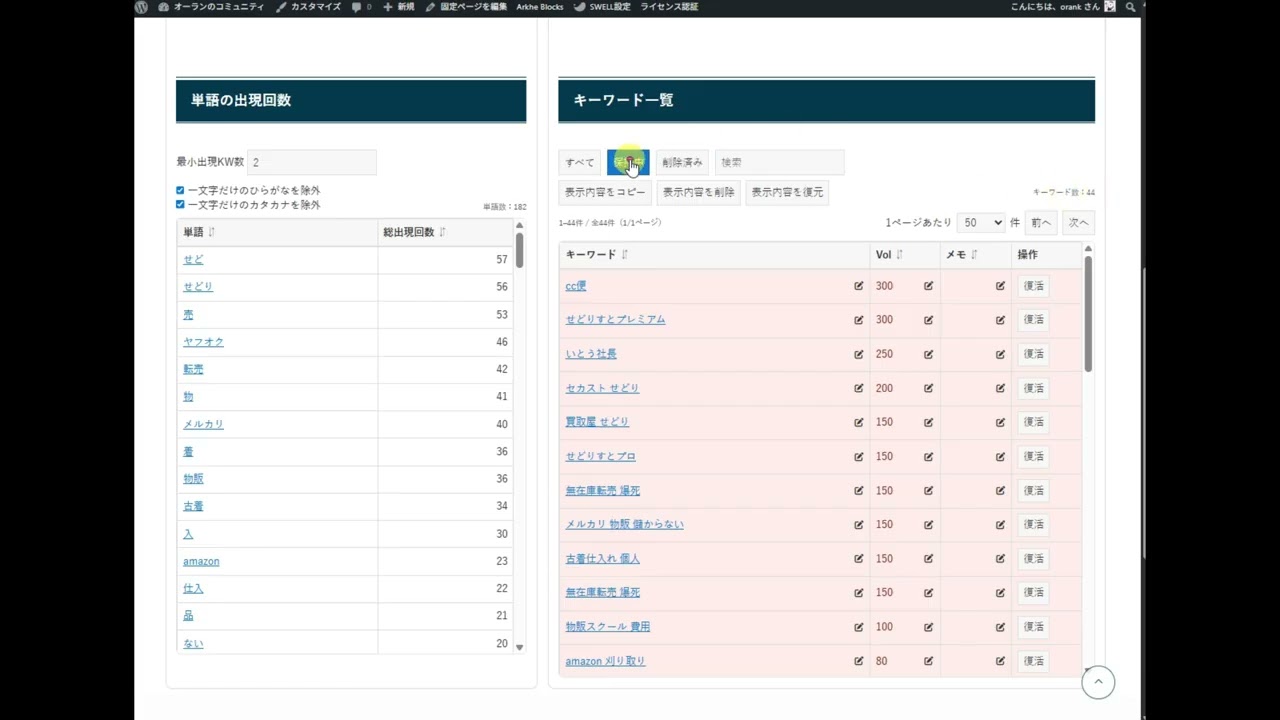
Task: Edit keyword icon for cc便 row
Action: [x=858, y=286]
